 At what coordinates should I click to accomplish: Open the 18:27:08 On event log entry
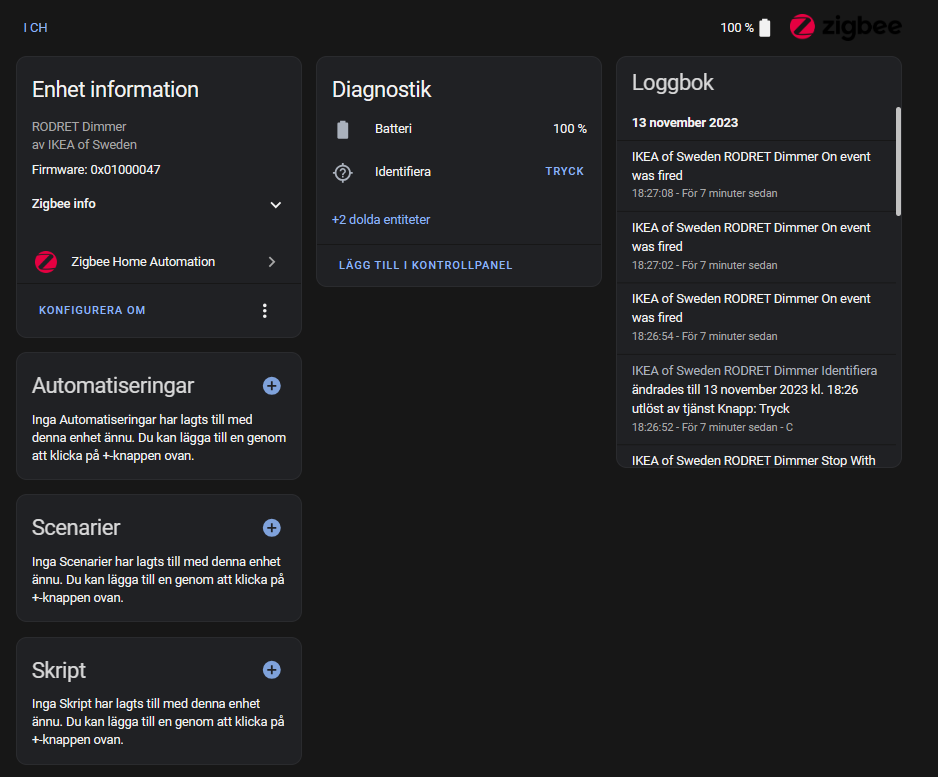[x=756, y=176]
